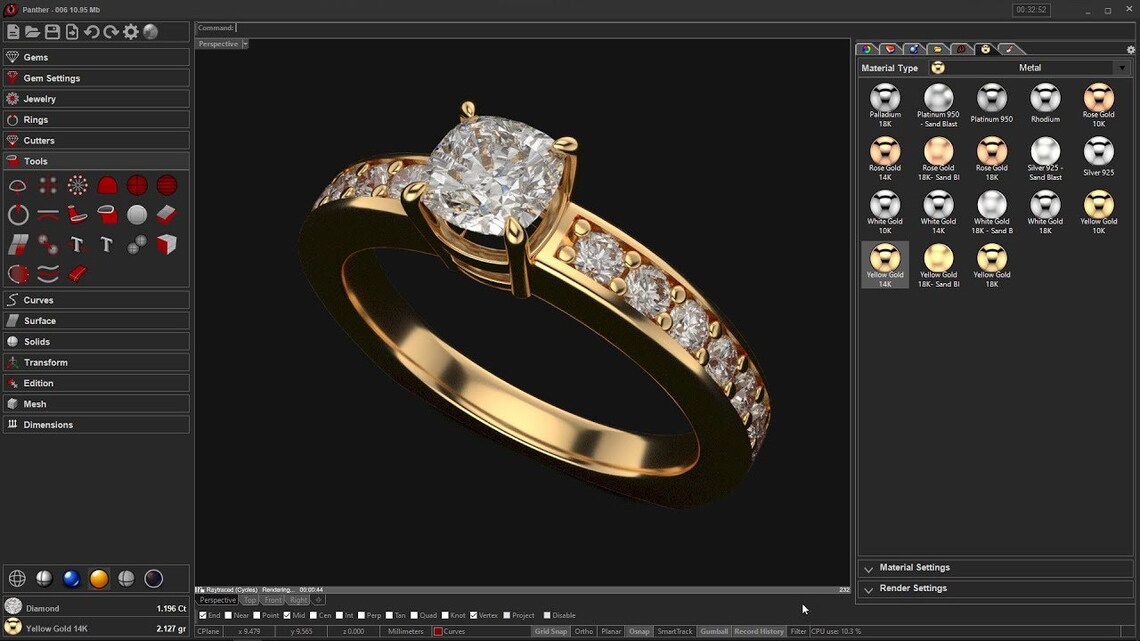The height and width of the screenshot is (641, 1140).
Task: Click the settings gear in the top toolbar
Action: (x=131, y=31)
